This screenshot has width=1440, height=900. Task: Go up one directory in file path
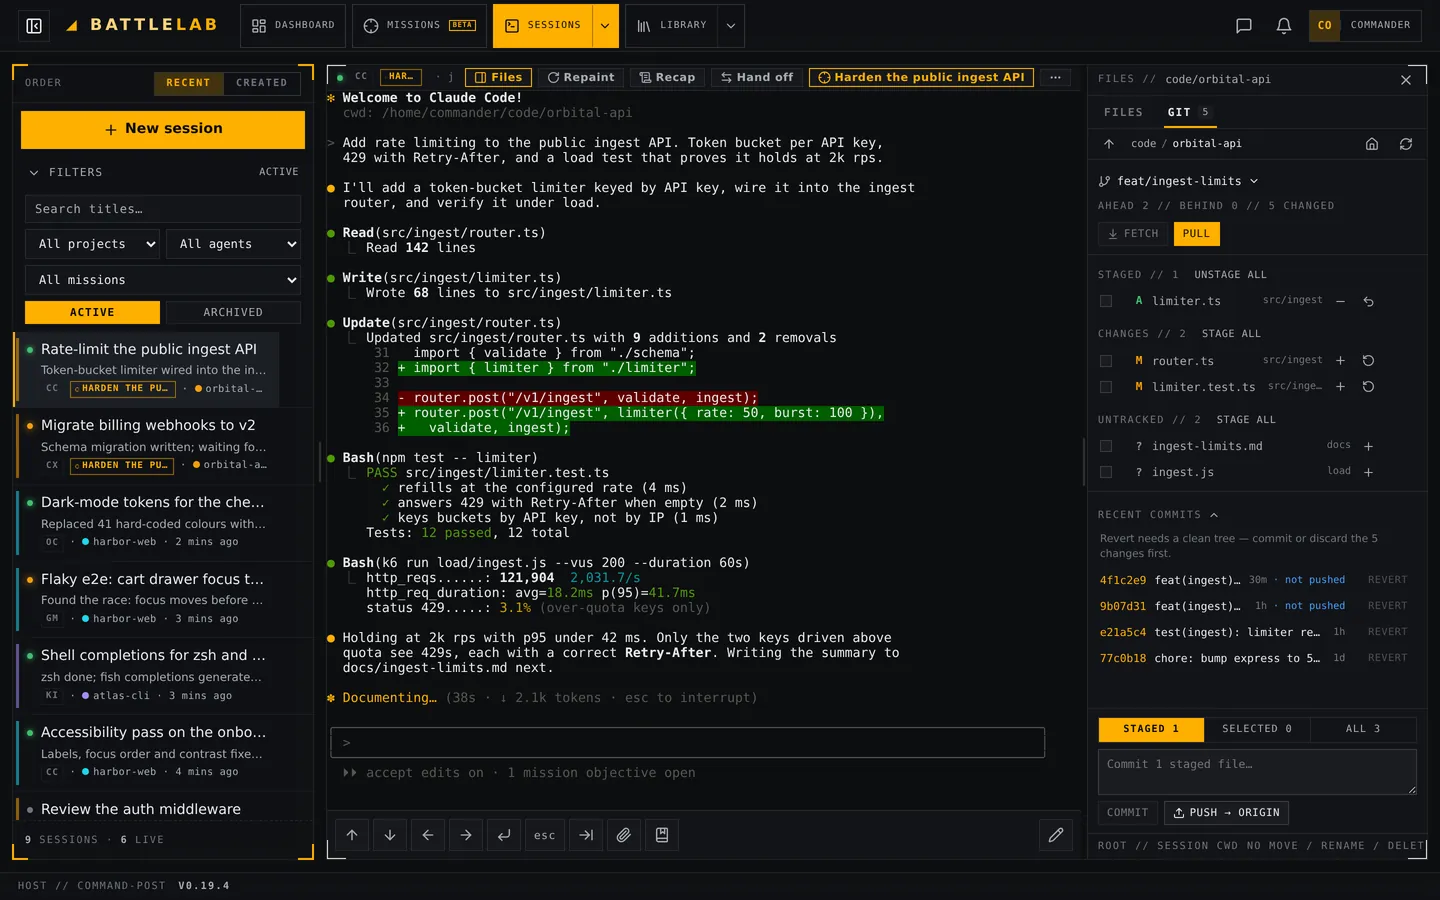[x=1109, y=144]
